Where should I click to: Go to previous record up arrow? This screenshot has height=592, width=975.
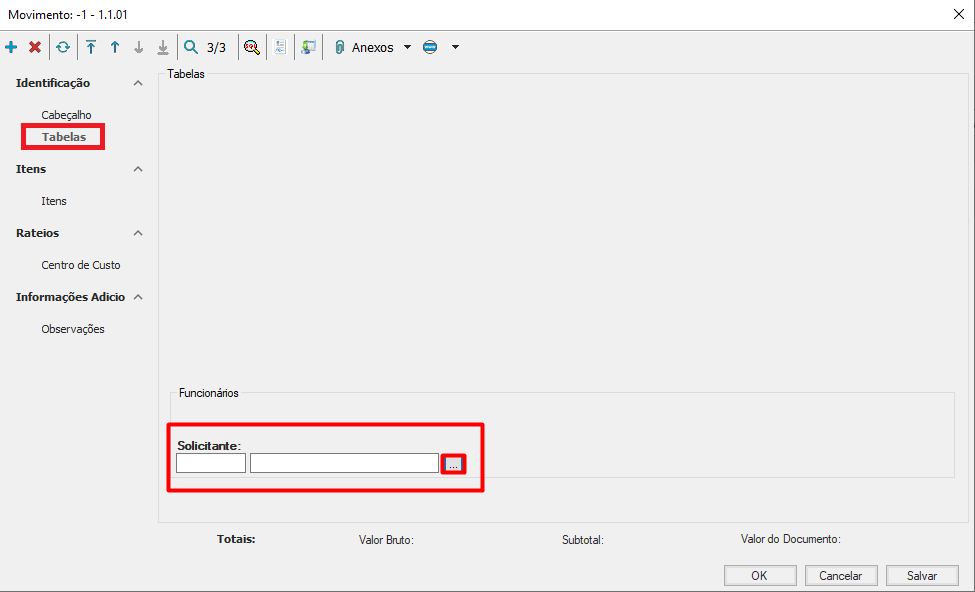[x=115, y=47]
